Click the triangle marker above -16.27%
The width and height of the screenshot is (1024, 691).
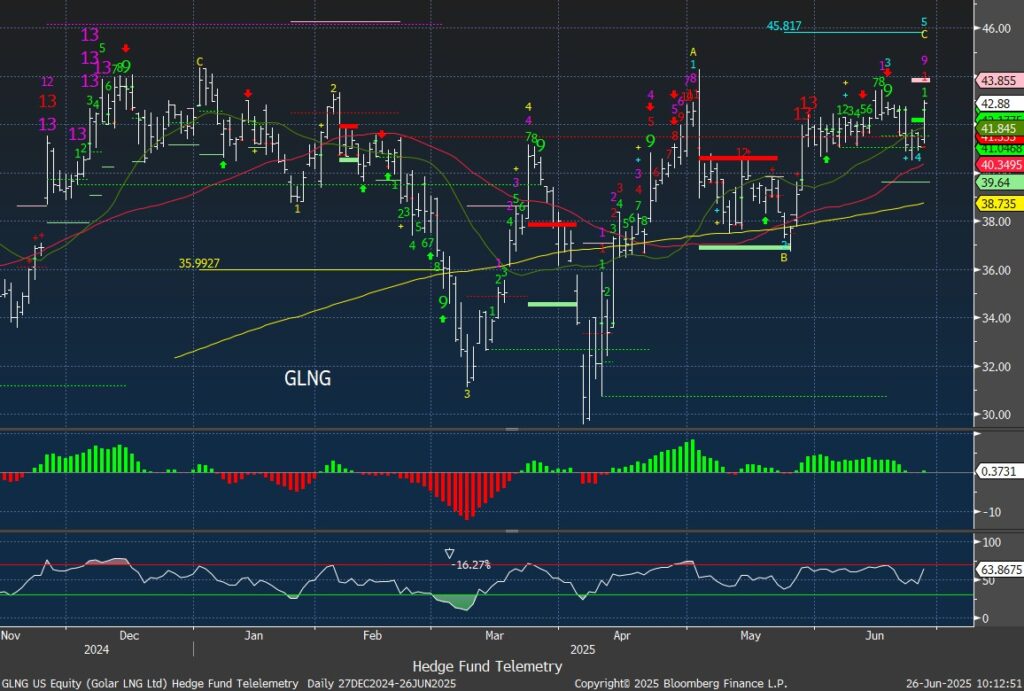[449, 554]
